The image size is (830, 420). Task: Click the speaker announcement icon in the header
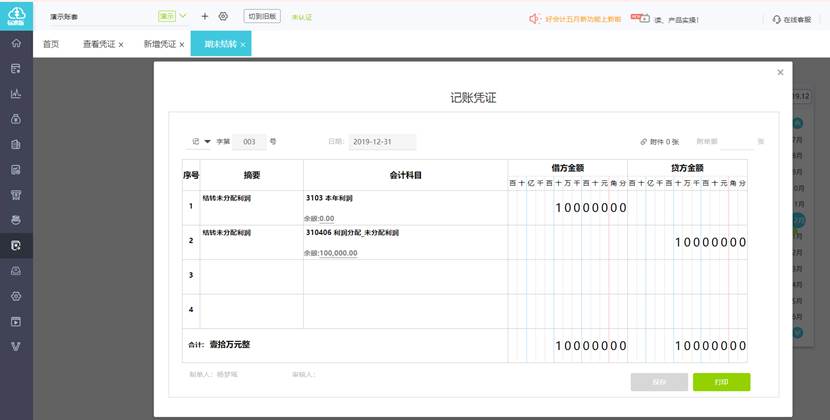point(536,19)
